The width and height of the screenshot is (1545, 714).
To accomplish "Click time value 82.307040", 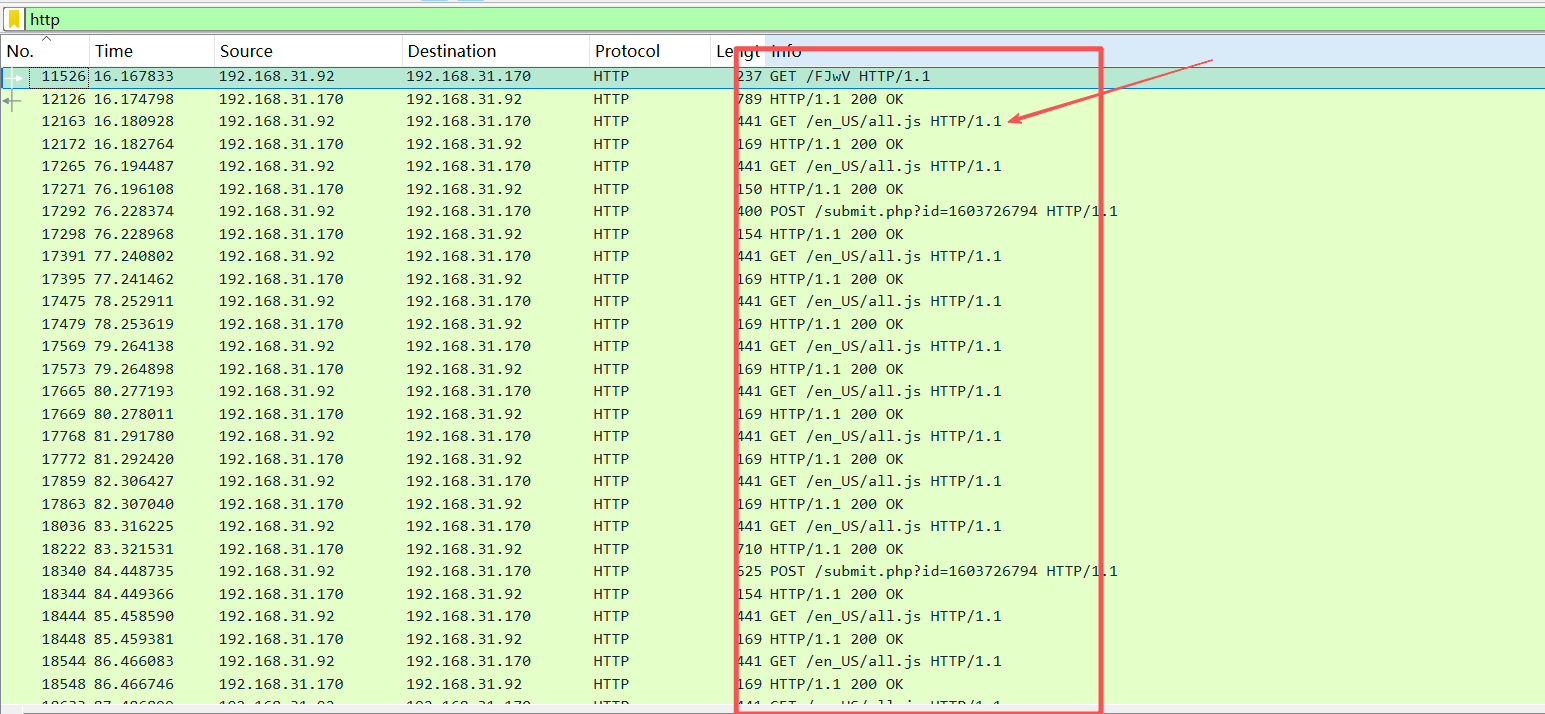I will tap(134, 504).
